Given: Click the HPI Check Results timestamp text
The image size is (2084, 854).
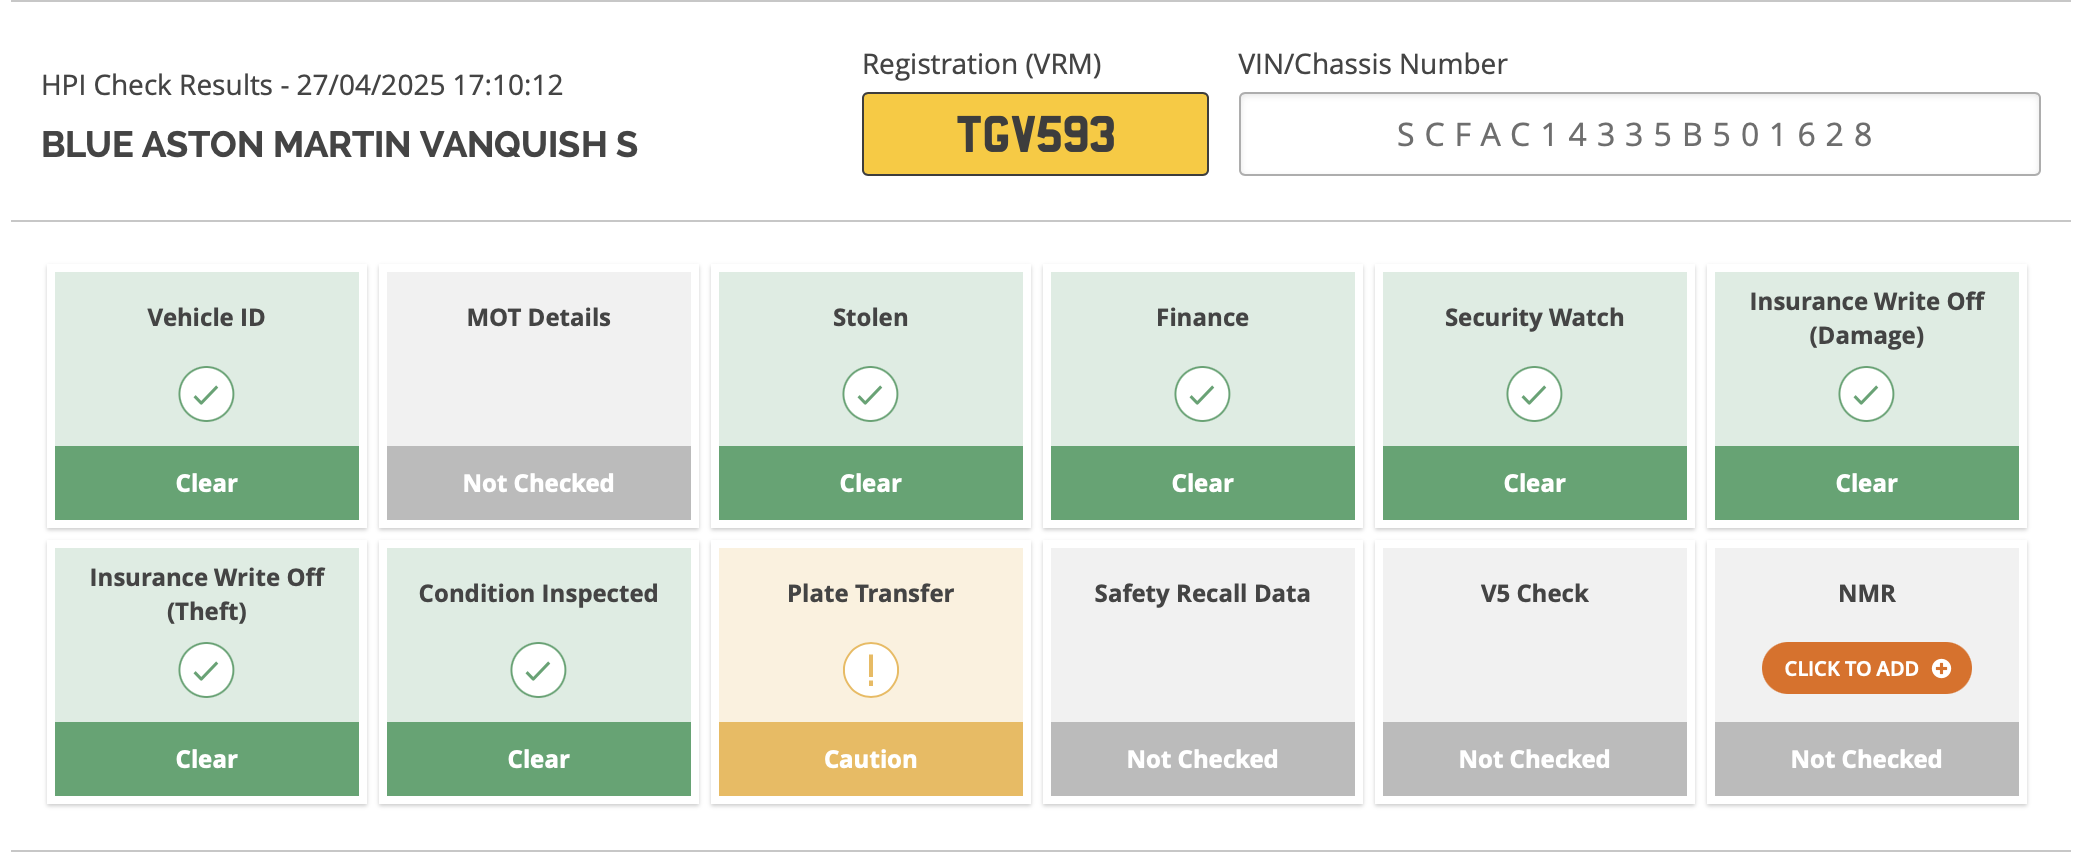Looking at the screenshot, I should (x=302, y=85).
